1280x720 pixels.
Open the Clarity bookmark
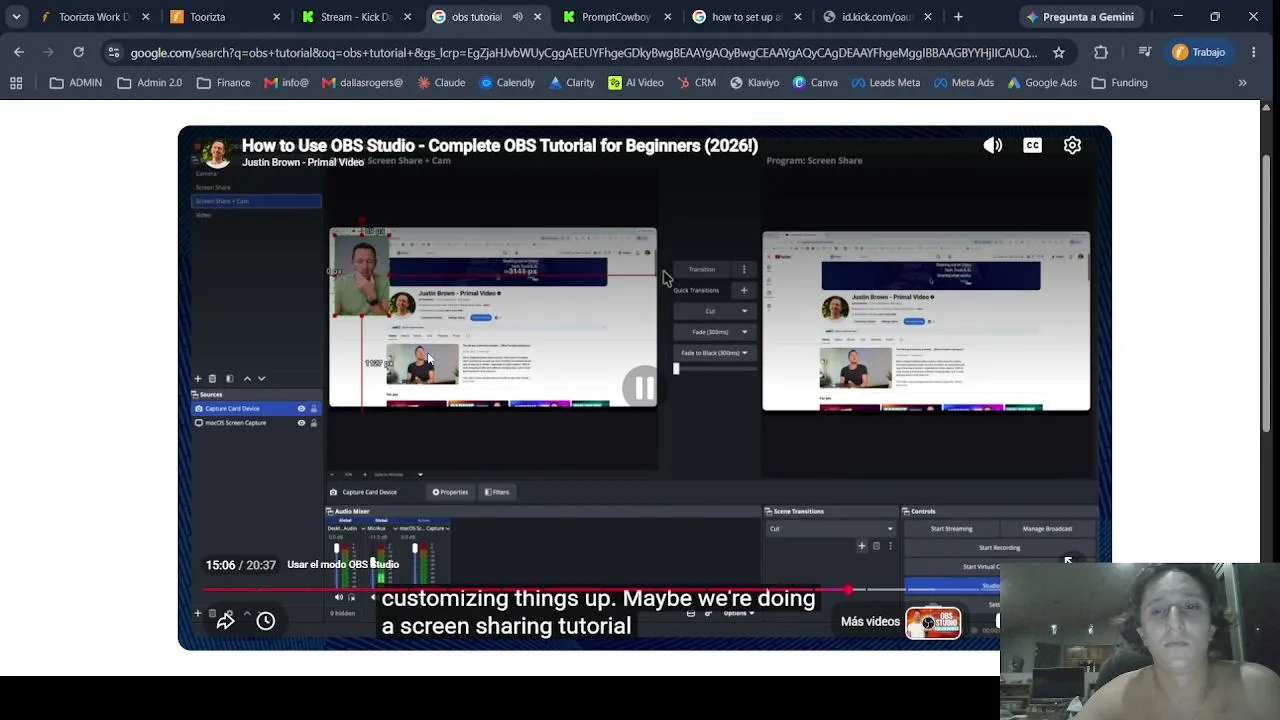point(571,83)
